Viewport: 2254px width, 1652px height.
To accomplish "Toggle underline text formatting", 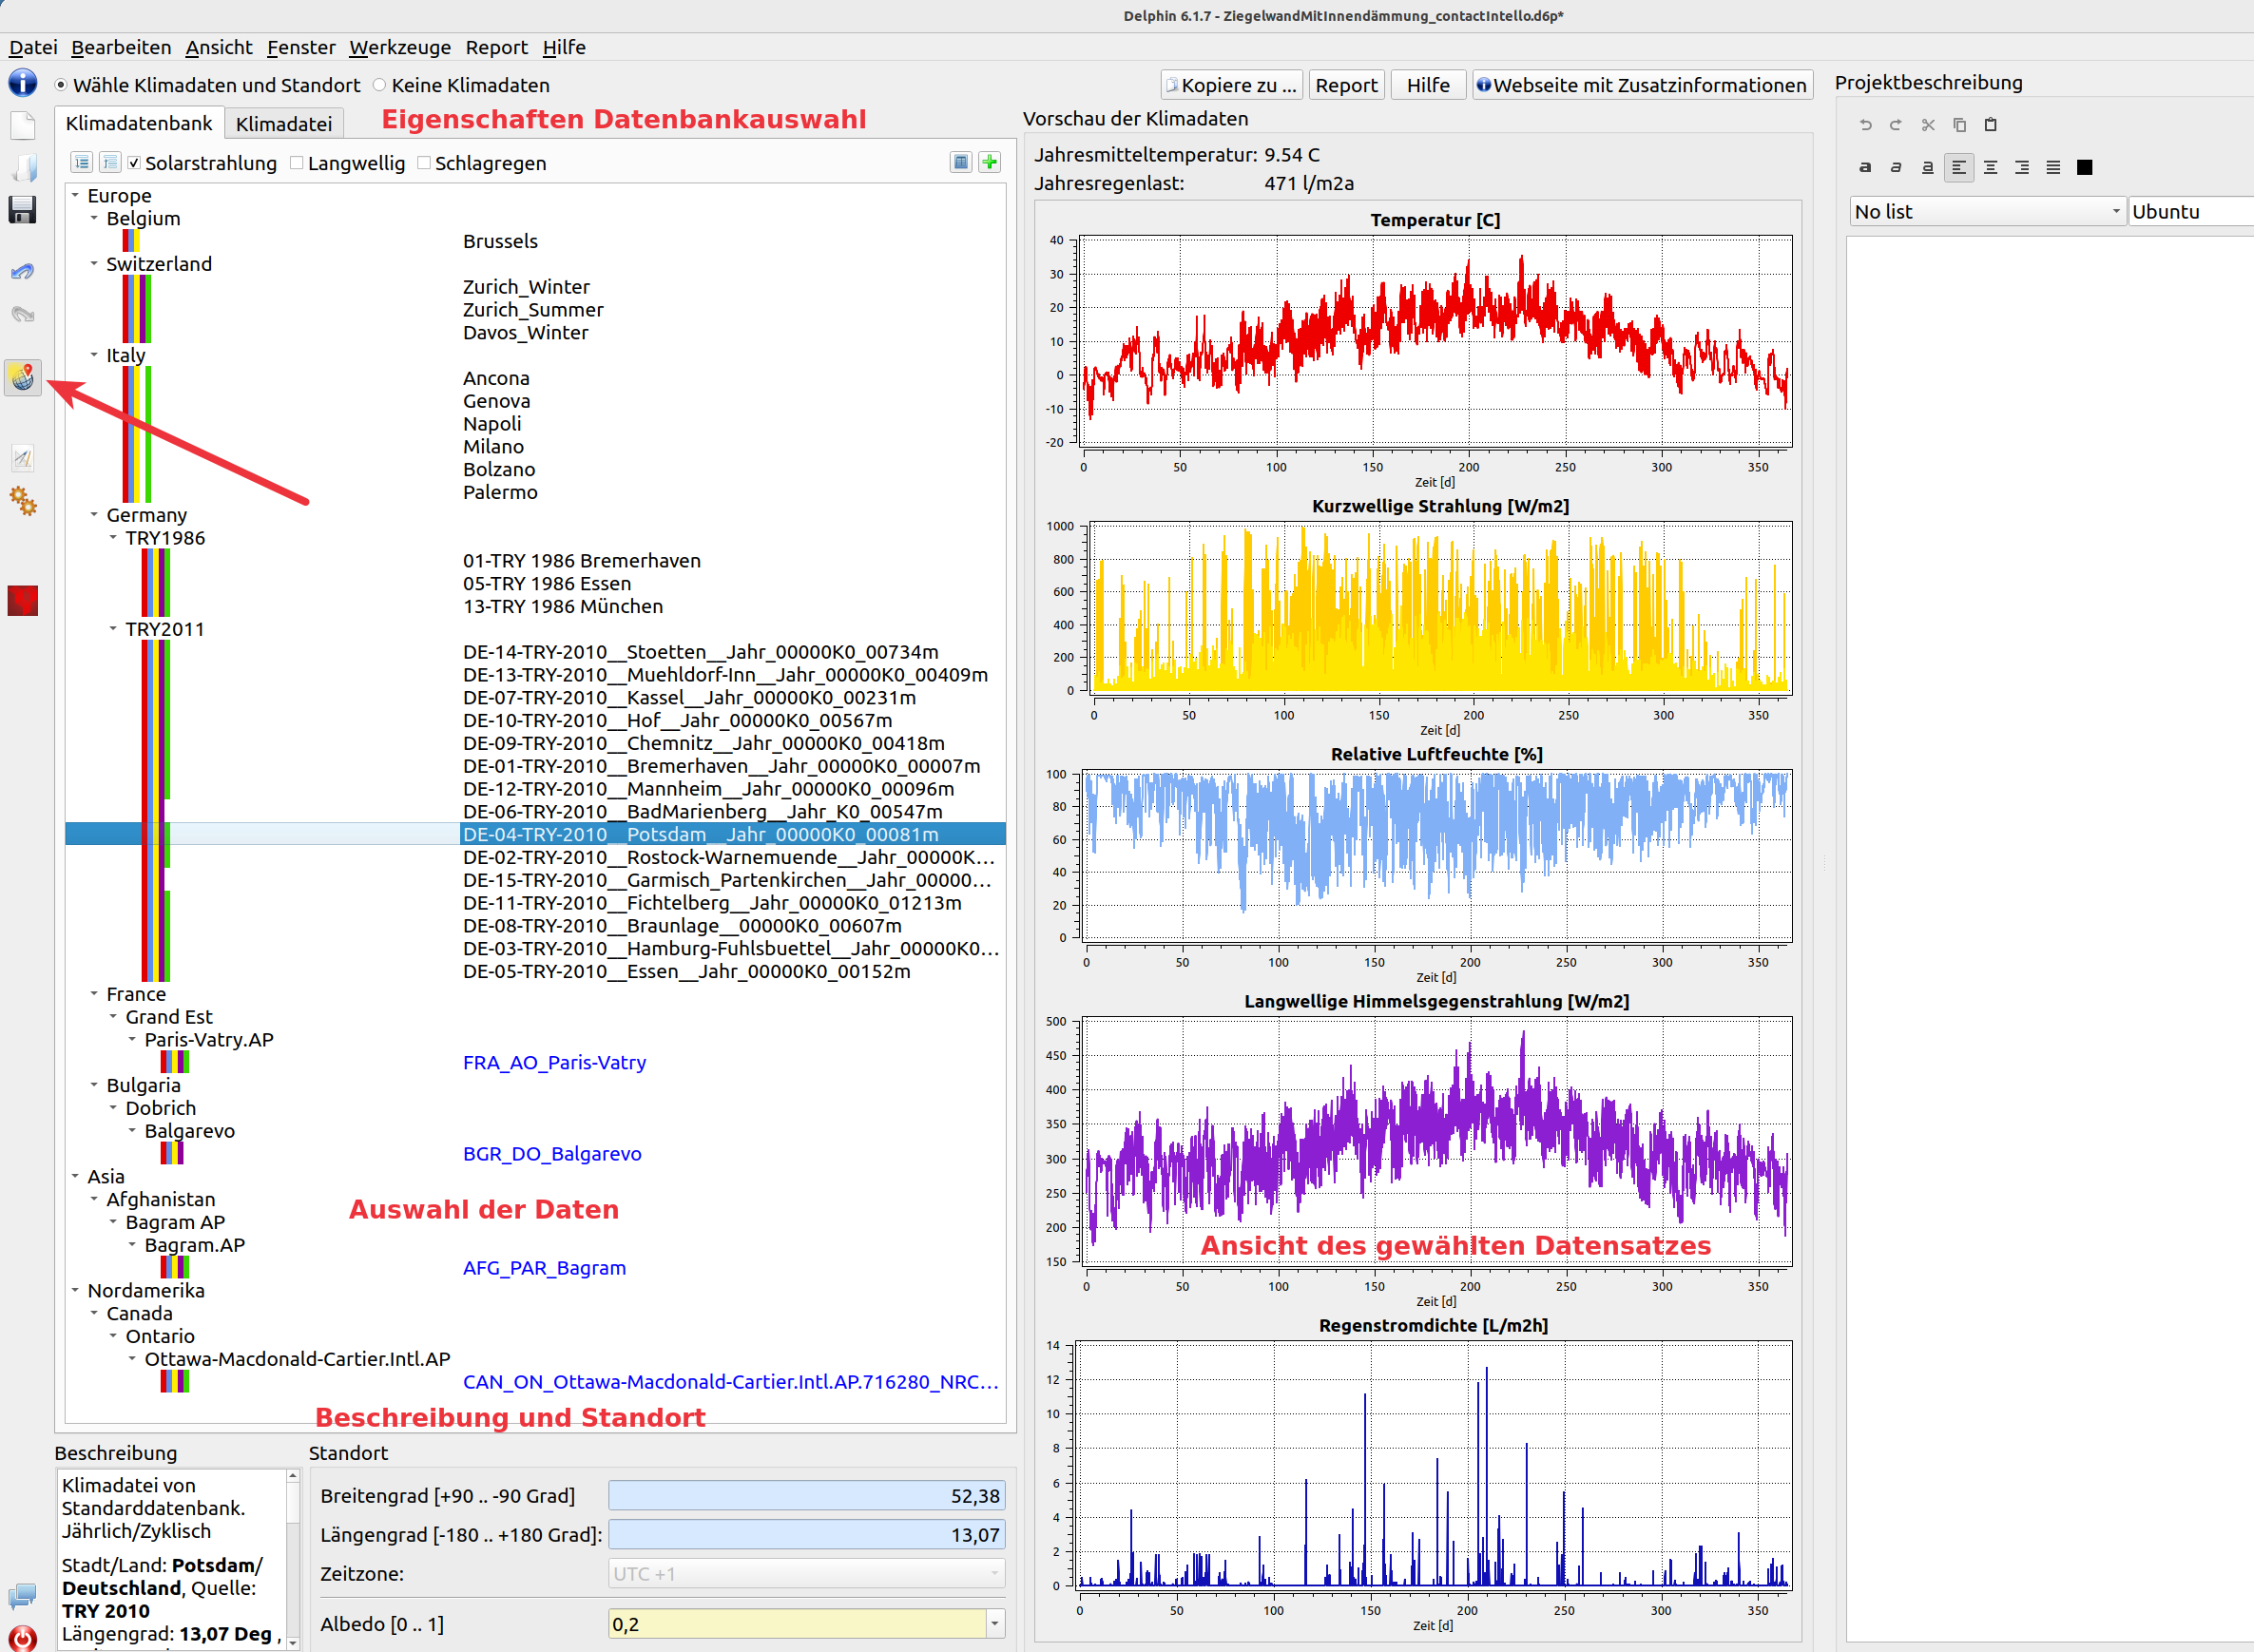I will pos(1927,167).
